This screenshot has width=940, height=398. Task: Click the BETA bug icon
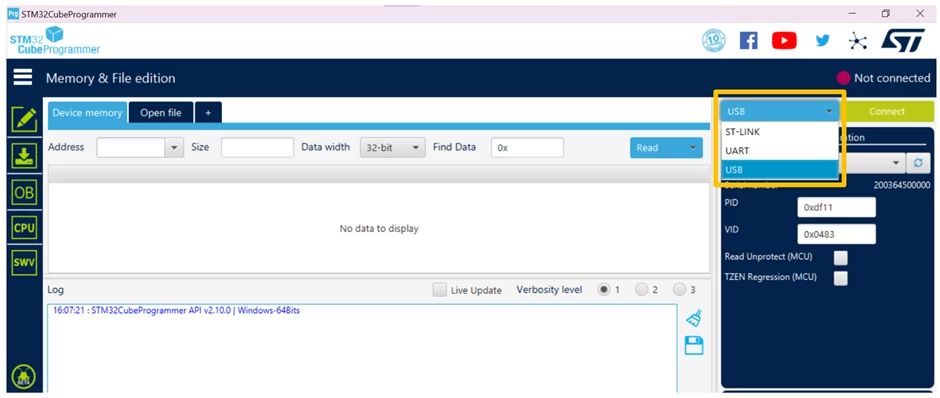tap(24, 377)
